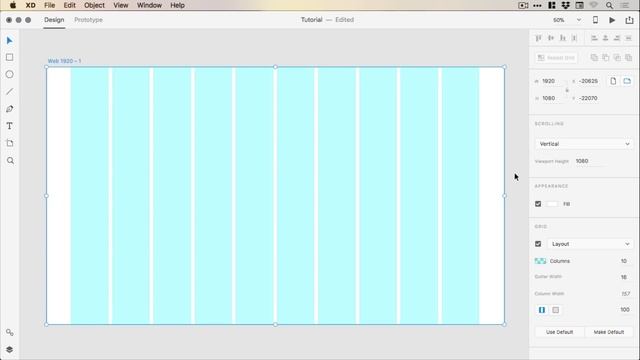This screenshot has height=360, width=640.
Task: Open the Assets panel icon
Action: tap(9, 332)
